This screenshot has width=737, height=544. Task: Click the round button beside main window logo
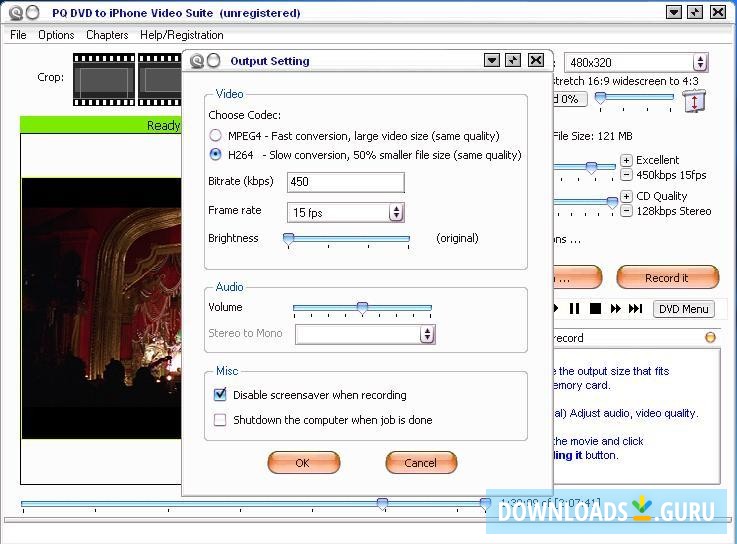pos(32,13)
